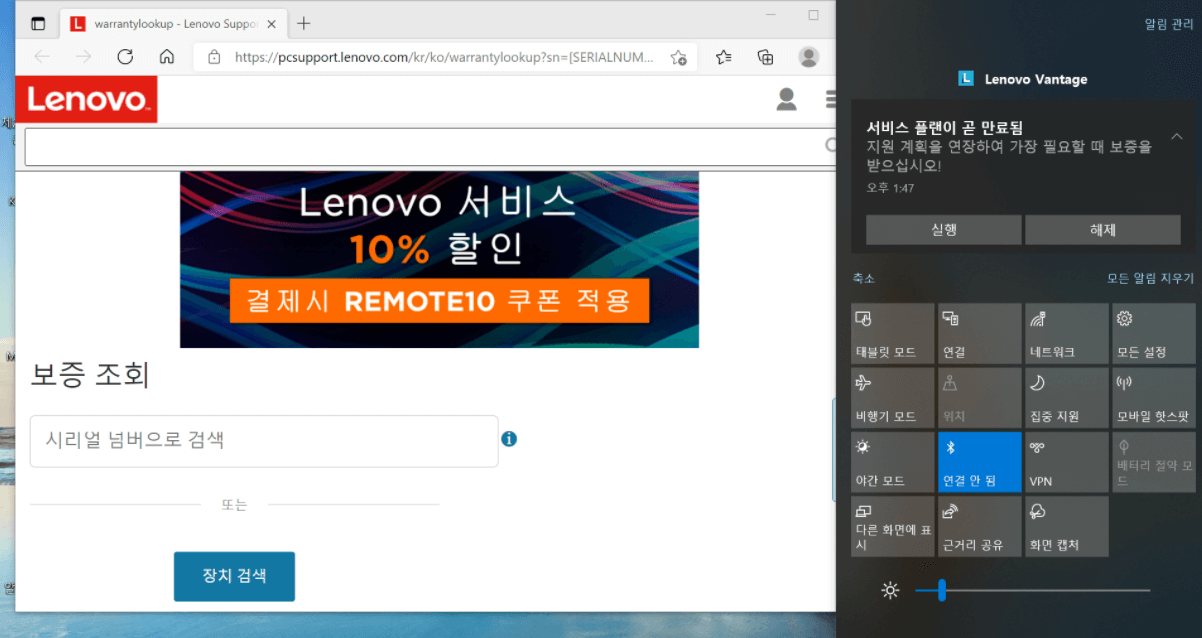Click the lock site information icon
This screenshot has width=1202, height=638.
pos(214,57)
